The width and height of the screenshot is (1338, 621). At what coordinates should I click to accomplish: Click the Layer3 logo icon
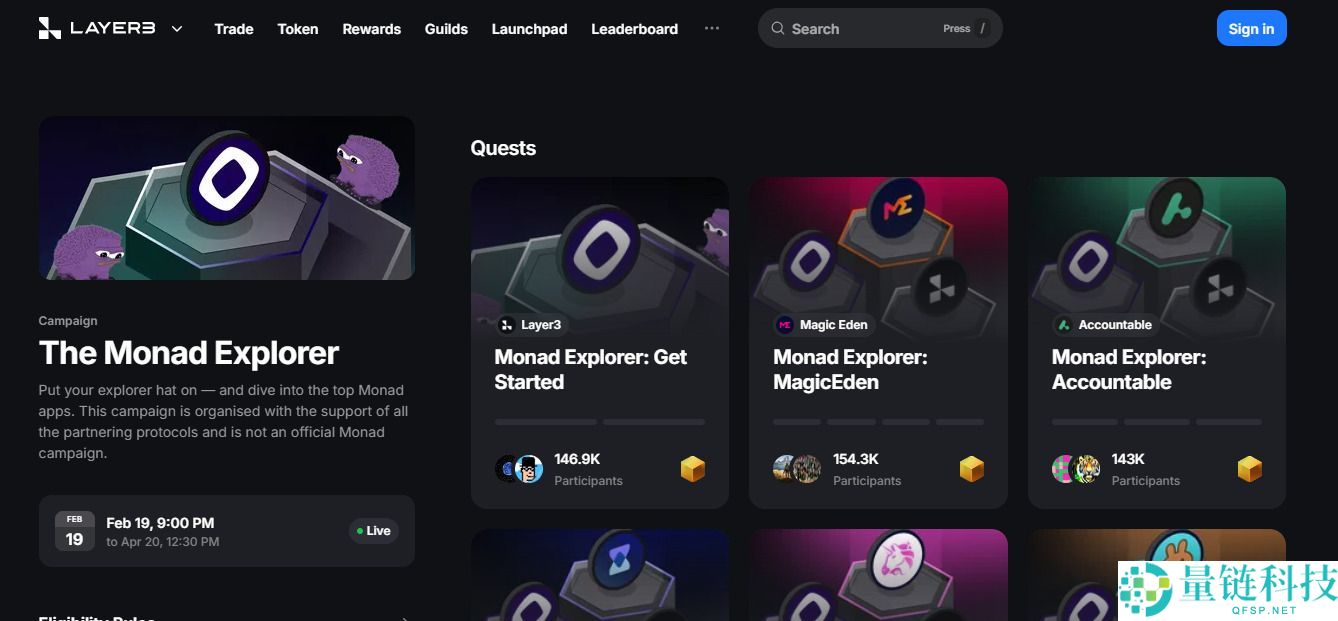click(49, 28)
